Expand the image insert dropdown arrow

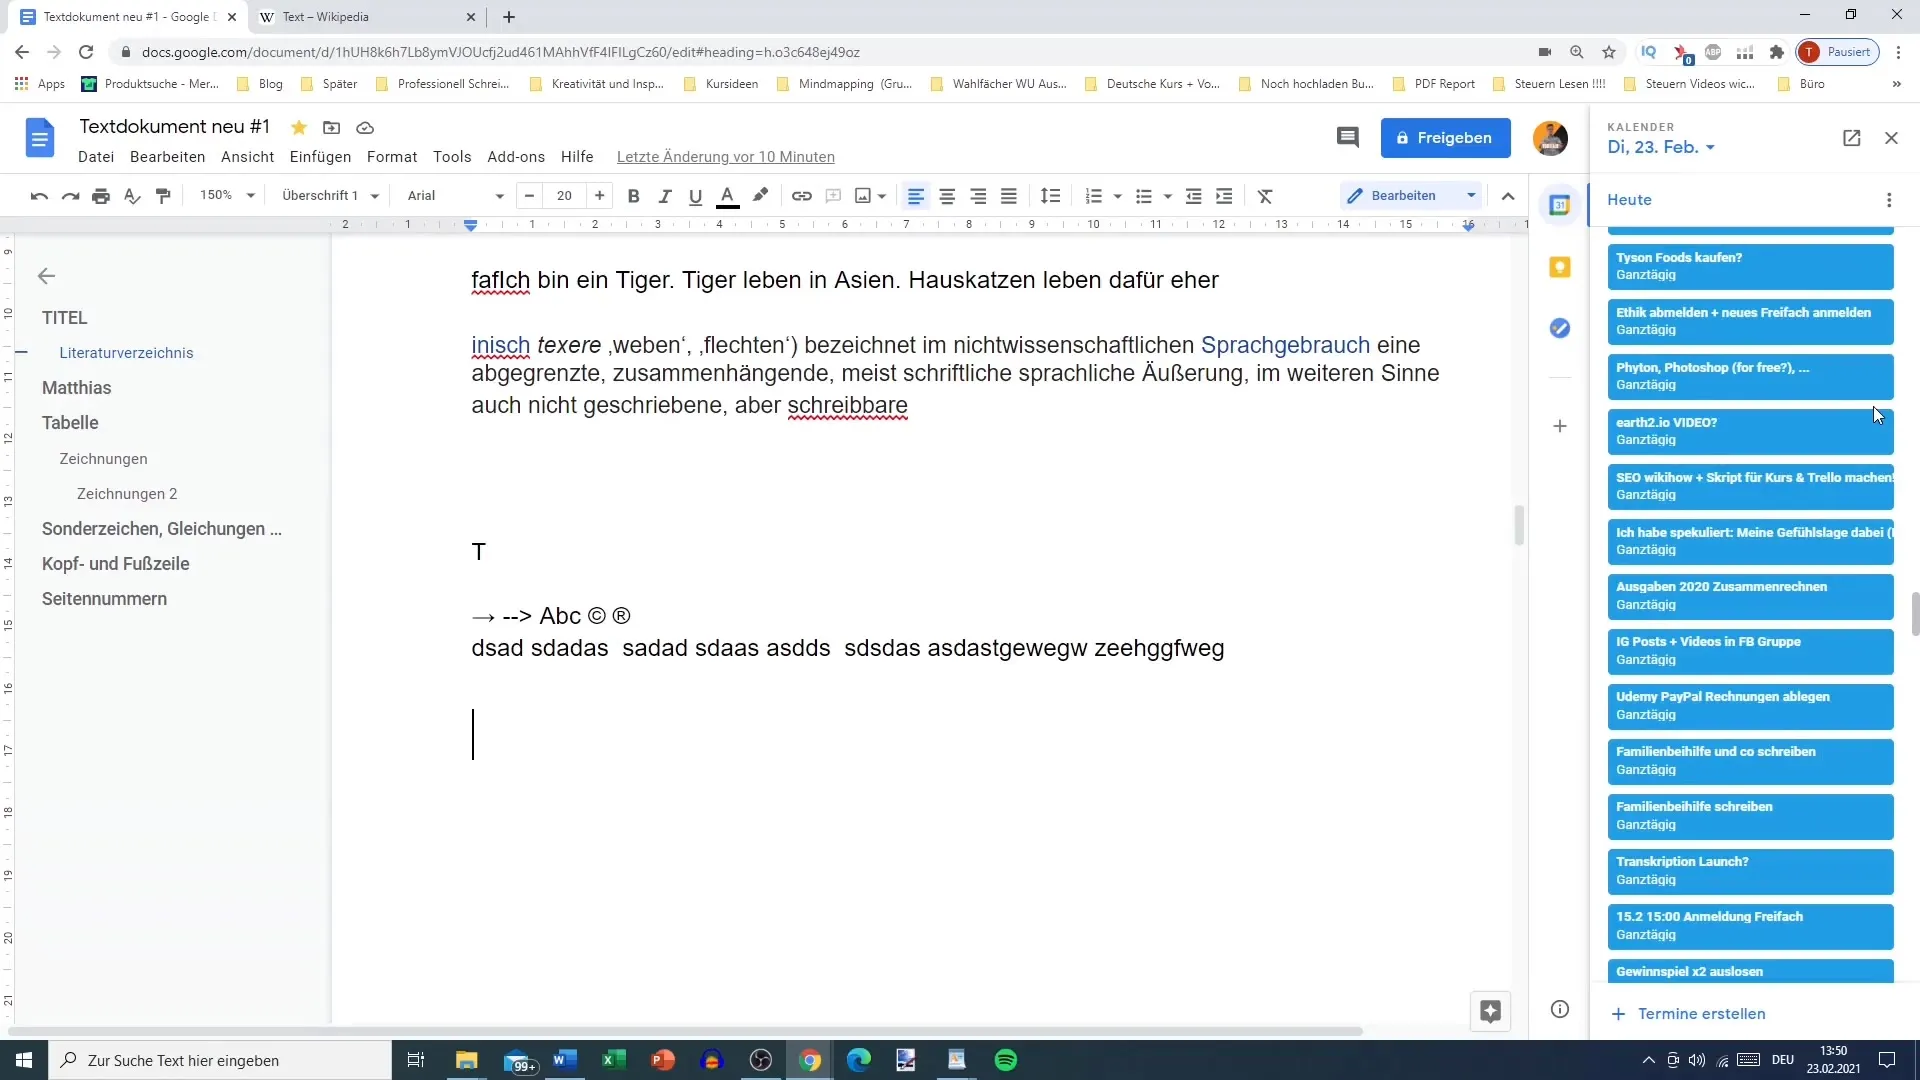coord(882,196)
